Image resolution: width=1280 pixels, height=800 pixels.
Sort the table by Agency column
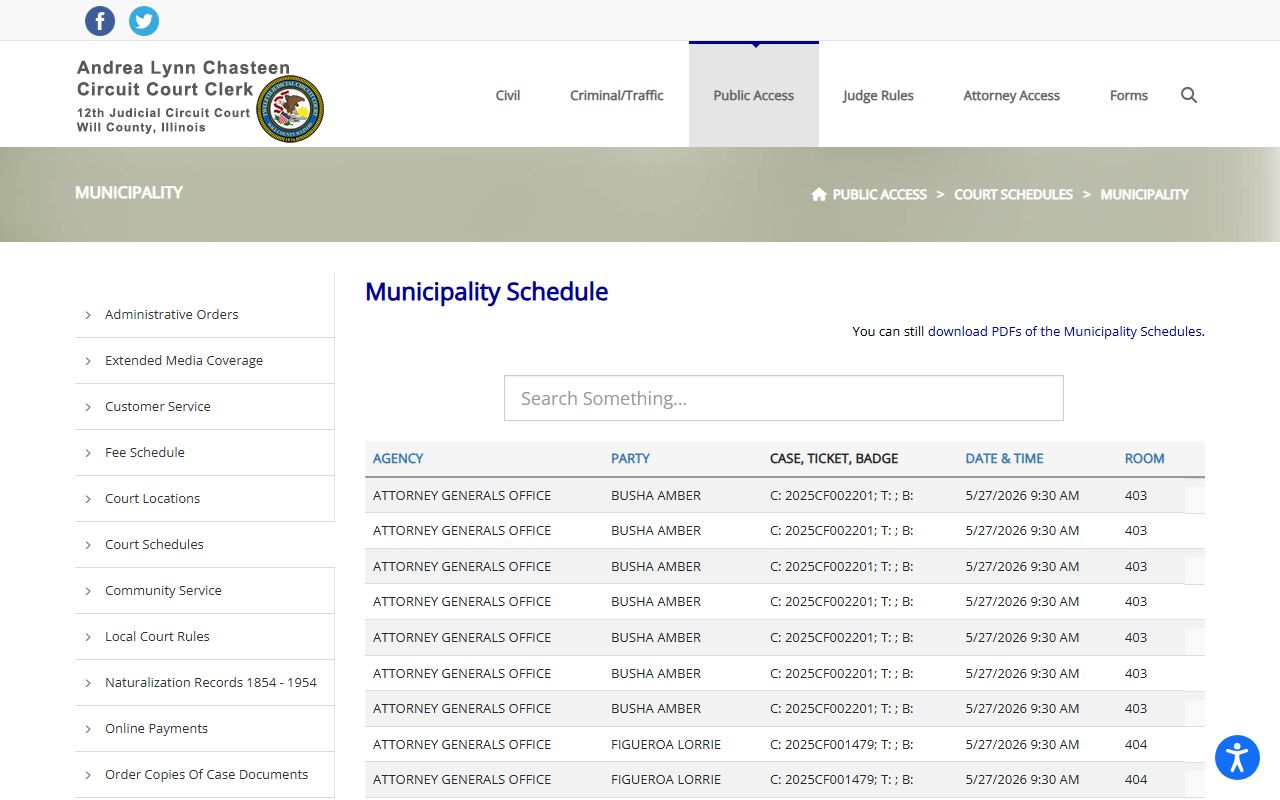coord(398,458)
